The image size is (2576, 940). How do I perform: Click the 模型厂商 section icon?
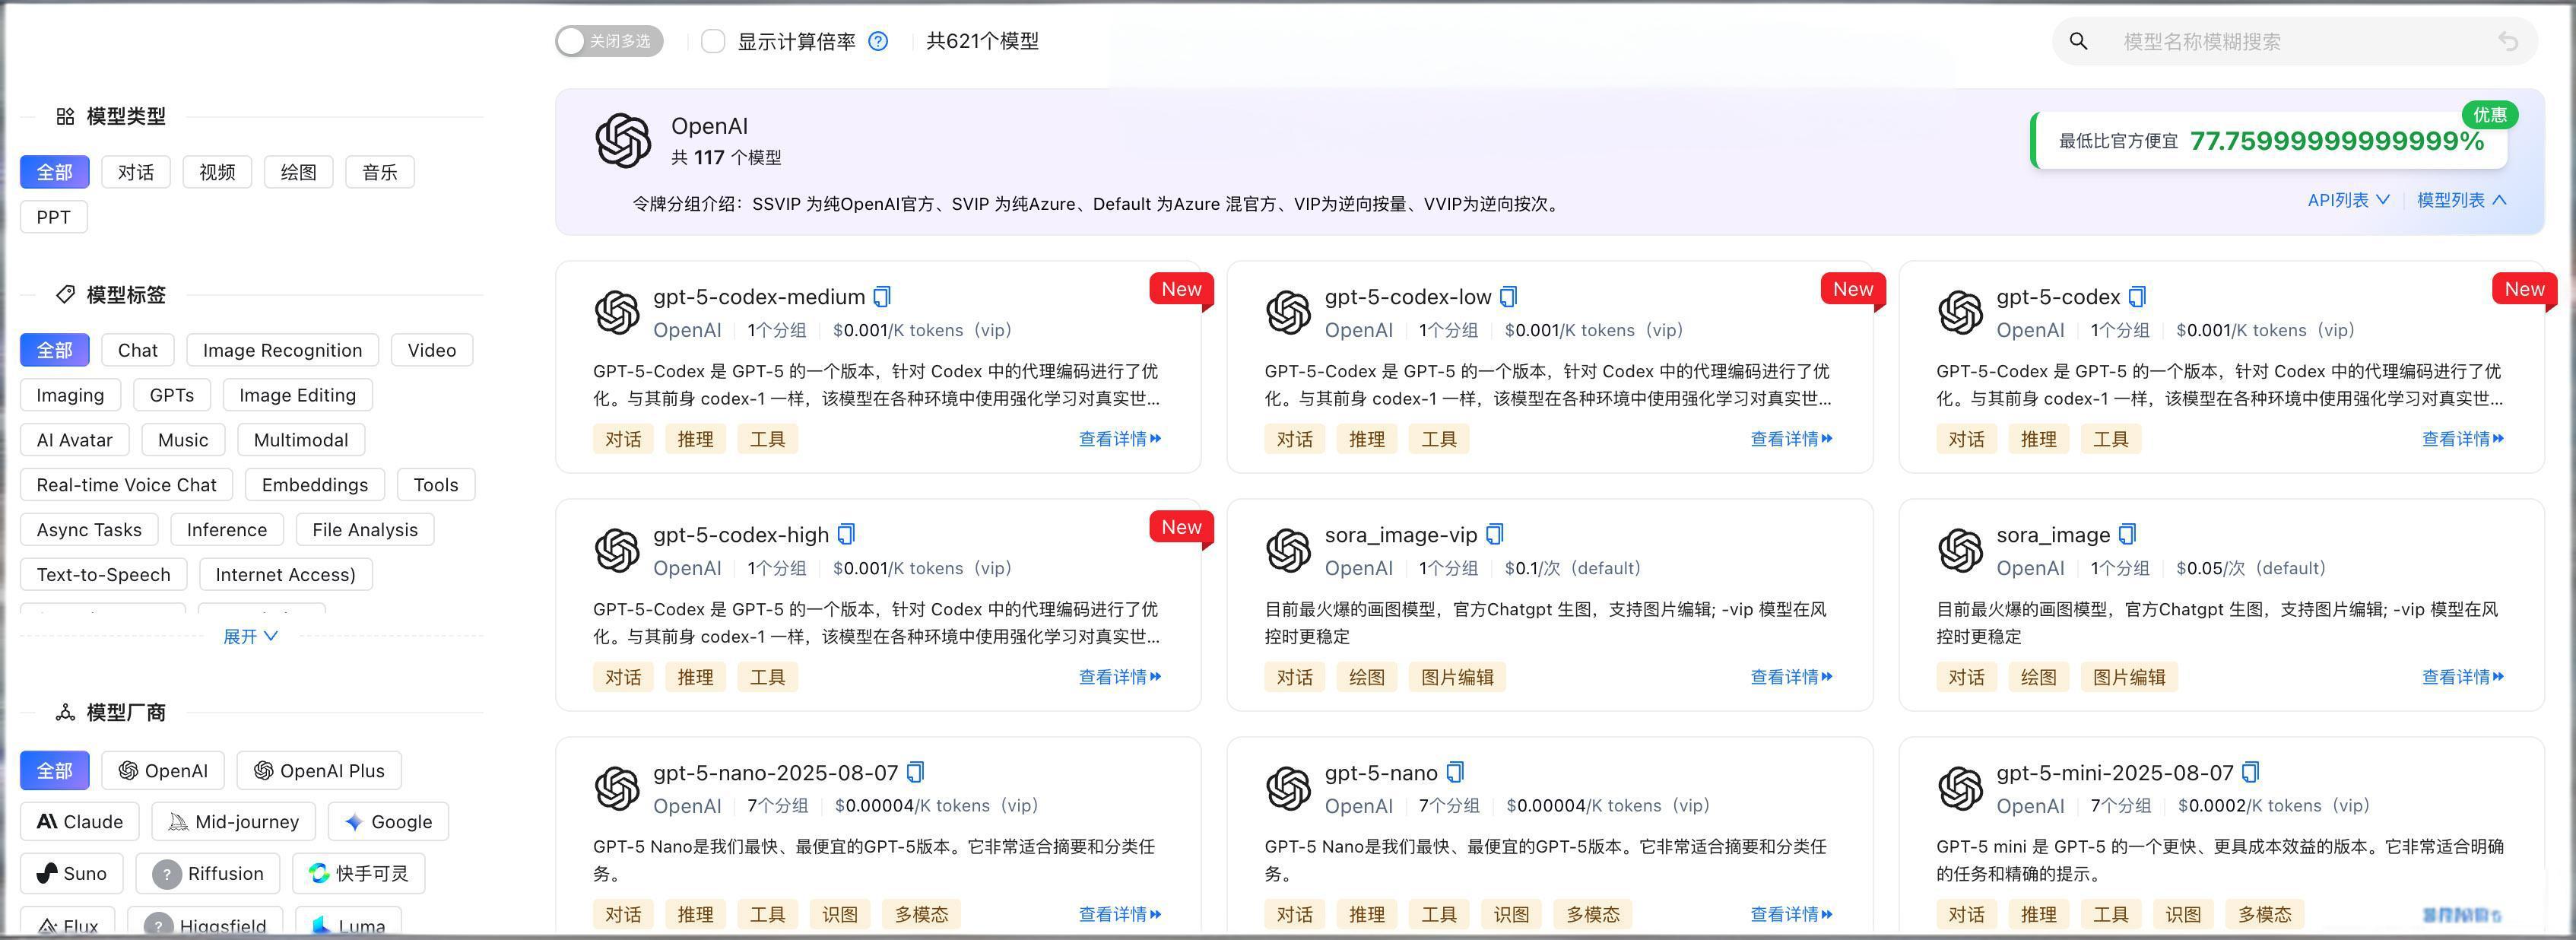coord(65,712)
